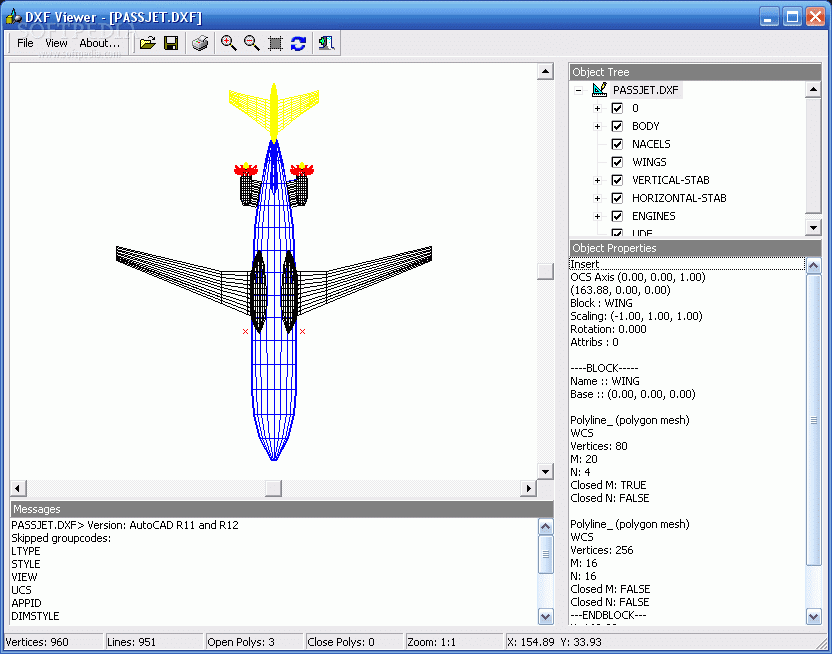Click the drawing area horizontal scrollbar thumb
The height and width of the screenshot is (654, 832).
(x=273, y=488)
